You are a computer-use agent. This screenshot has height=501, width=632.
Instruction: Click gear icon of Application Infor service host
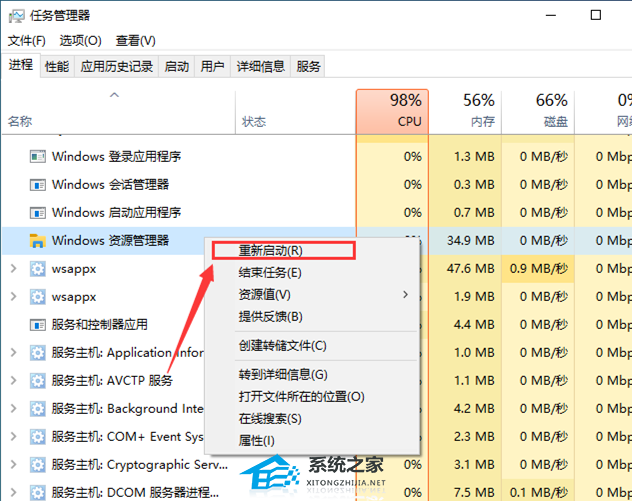tap(37, 353)
